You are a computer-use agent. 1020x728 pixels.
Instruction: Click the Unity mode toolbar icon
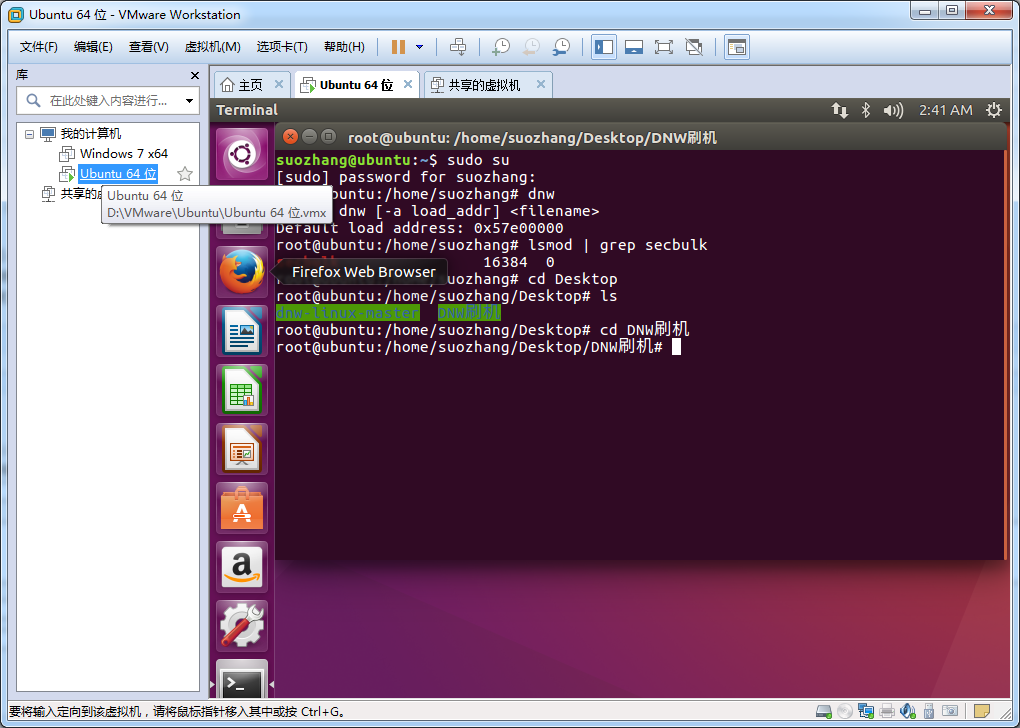coord(694,47)
